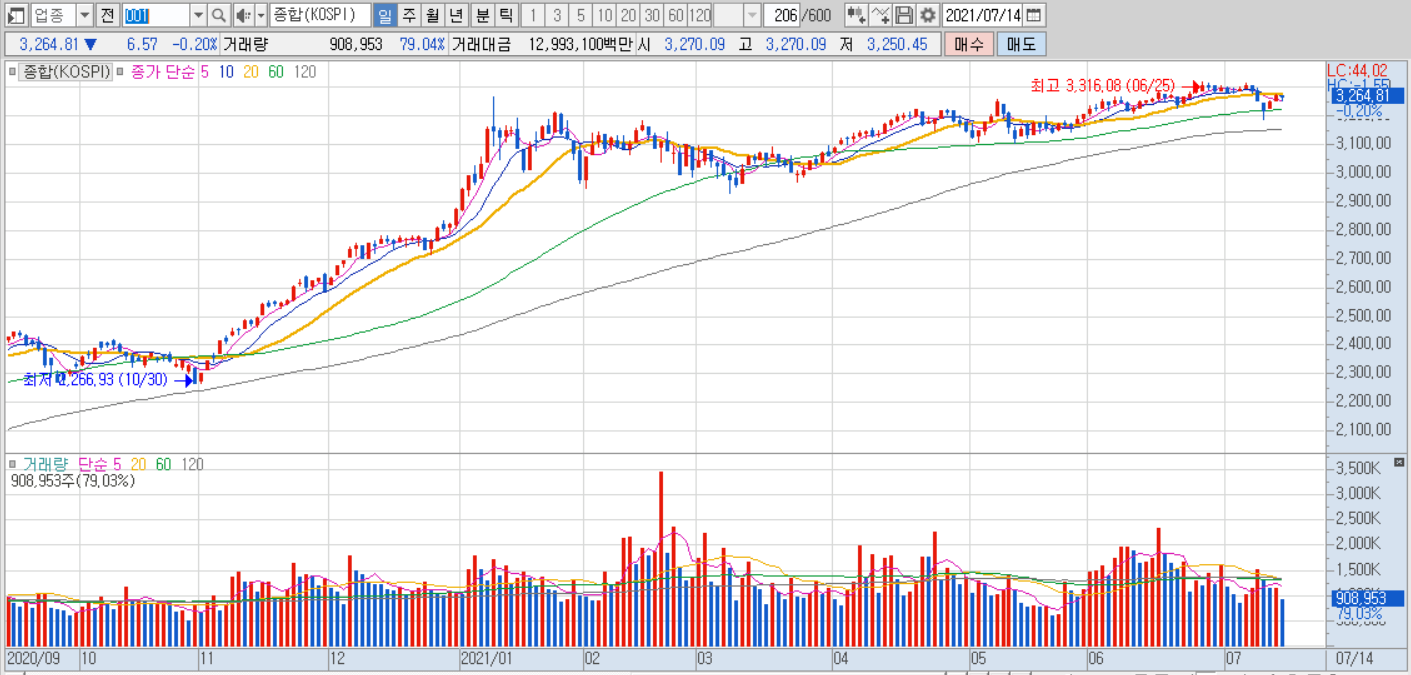This screenshot has width=1411, height=675.
Task: Select the 일 daily period toggle
Action: pyautogui.click(x=385, y=15)
